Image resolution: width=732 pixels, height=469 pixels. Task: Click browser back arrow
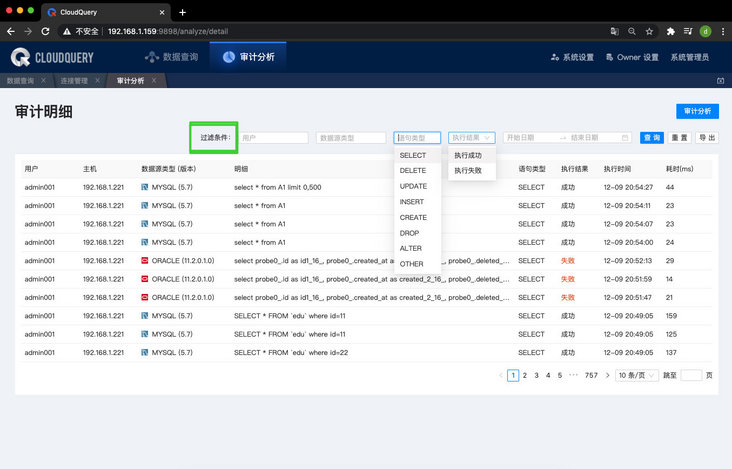[11, 31]
